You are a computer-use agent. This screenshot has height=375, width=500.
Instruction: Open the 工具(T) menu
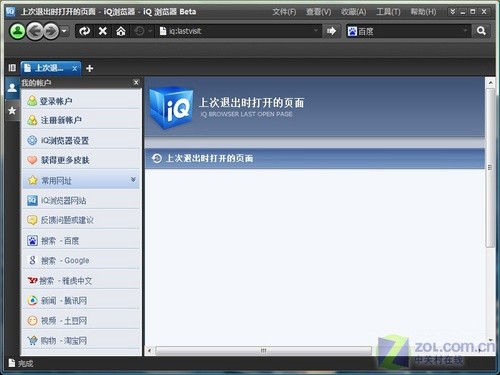(x=388, y=12)
